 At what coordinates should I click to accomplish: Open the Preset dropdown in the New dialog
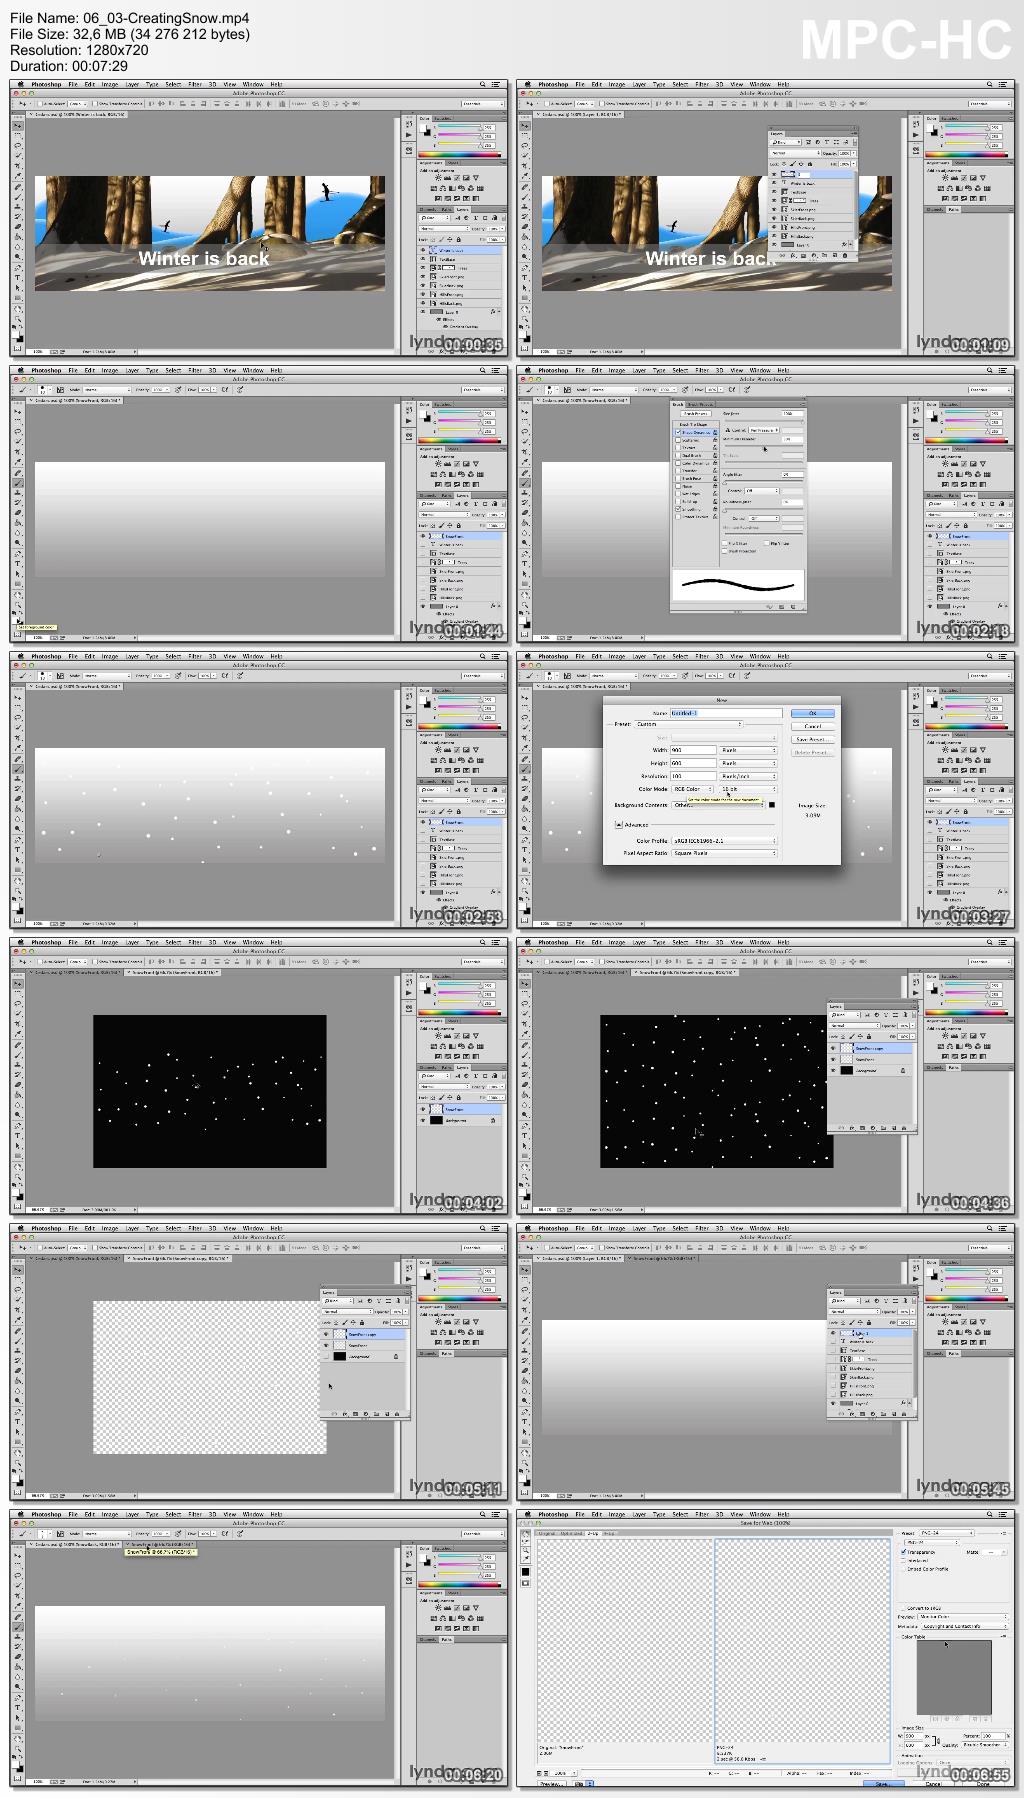click(x=689, y=724)
